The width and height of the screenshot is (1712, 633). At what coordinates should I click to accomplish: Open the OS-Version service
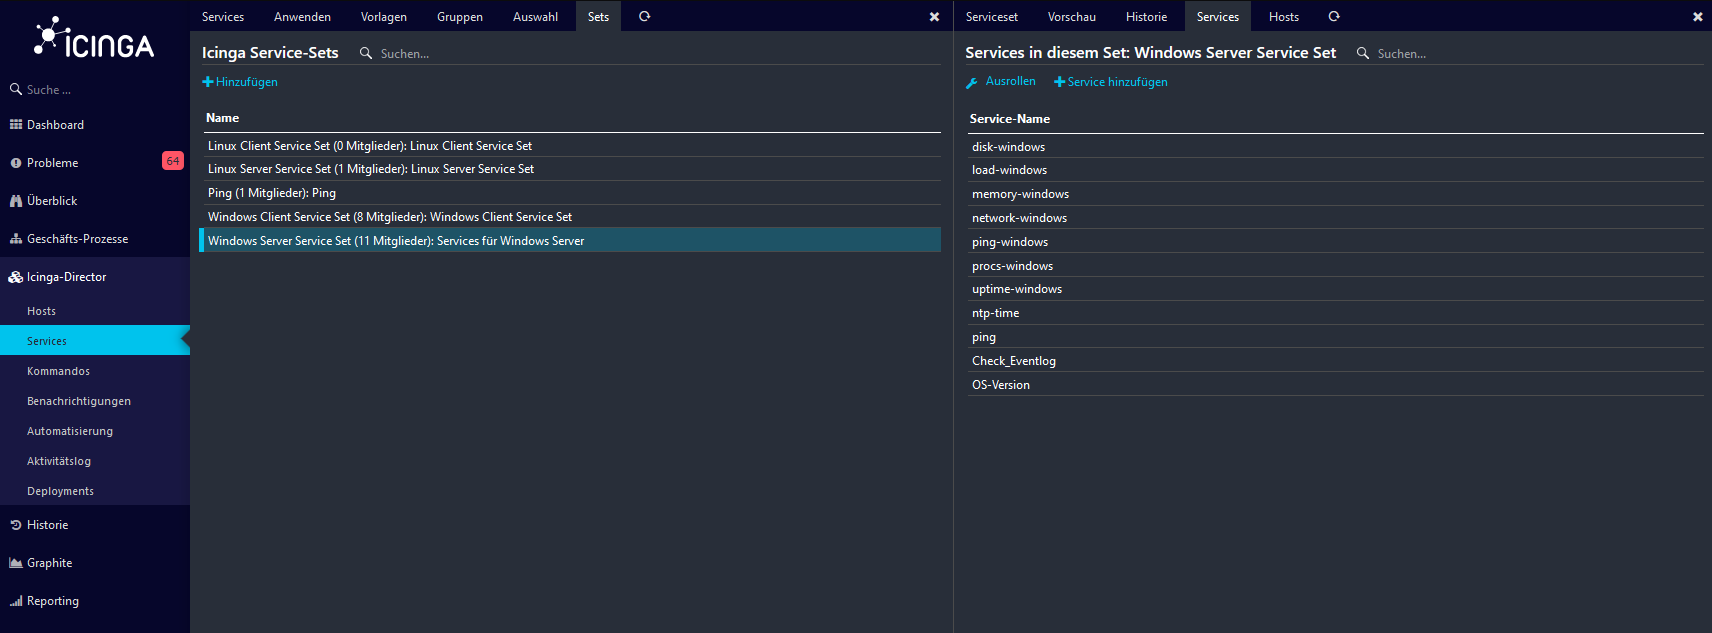click(1336, 385)
